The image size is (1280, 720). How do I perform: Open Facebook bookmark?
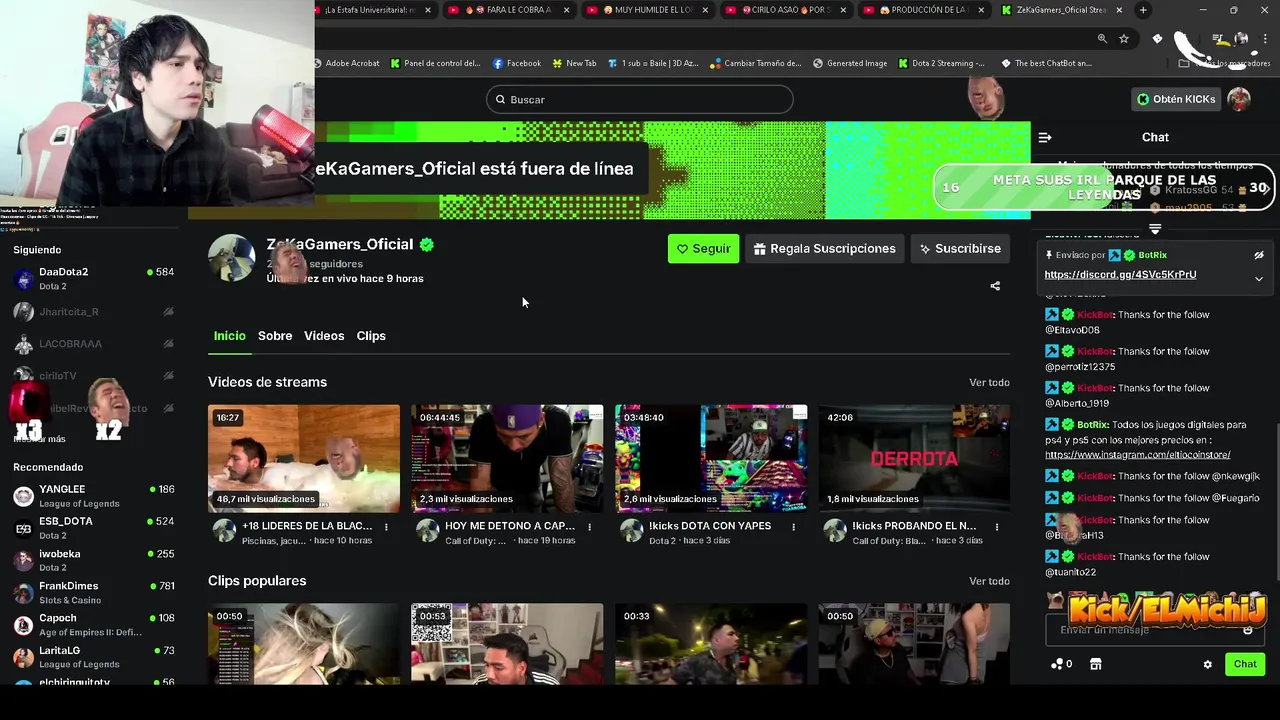tap(517, 63)
